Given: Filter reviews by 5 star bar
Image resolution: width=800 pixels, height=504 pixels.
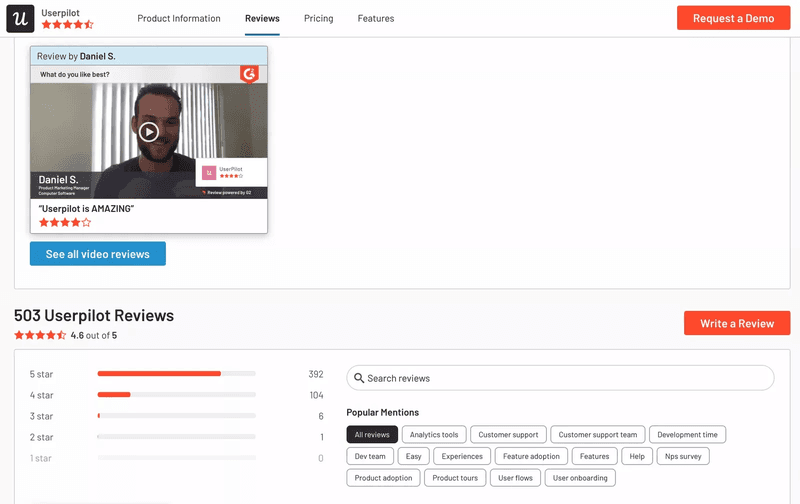Looking at the screenshot, I should (x=176, y=374).
